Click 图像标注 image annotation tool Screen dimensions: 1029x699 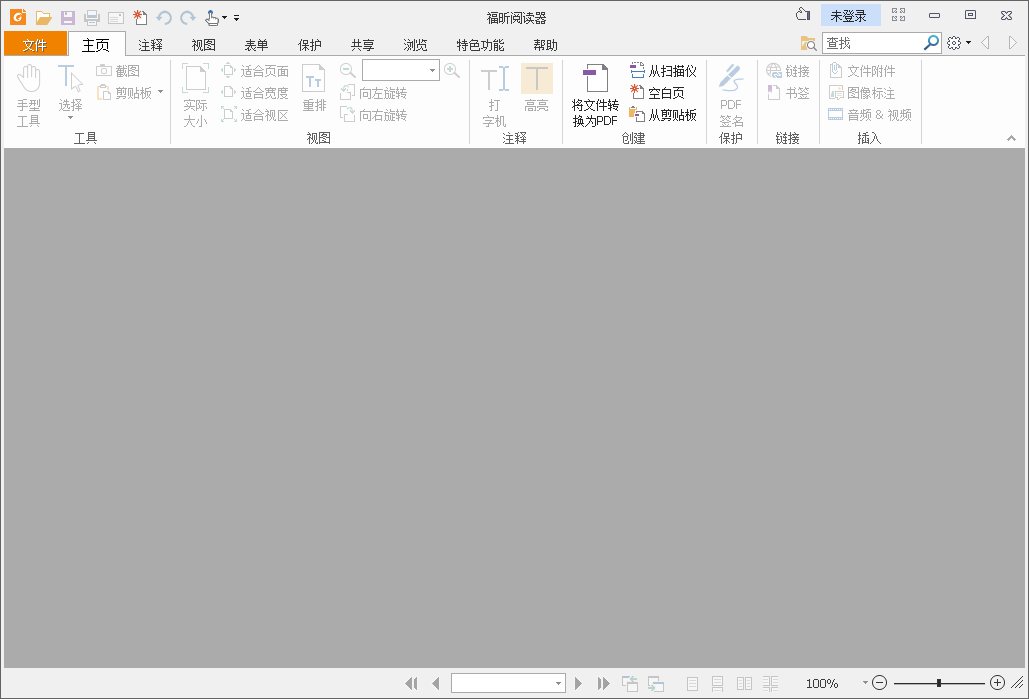(862, 93)
